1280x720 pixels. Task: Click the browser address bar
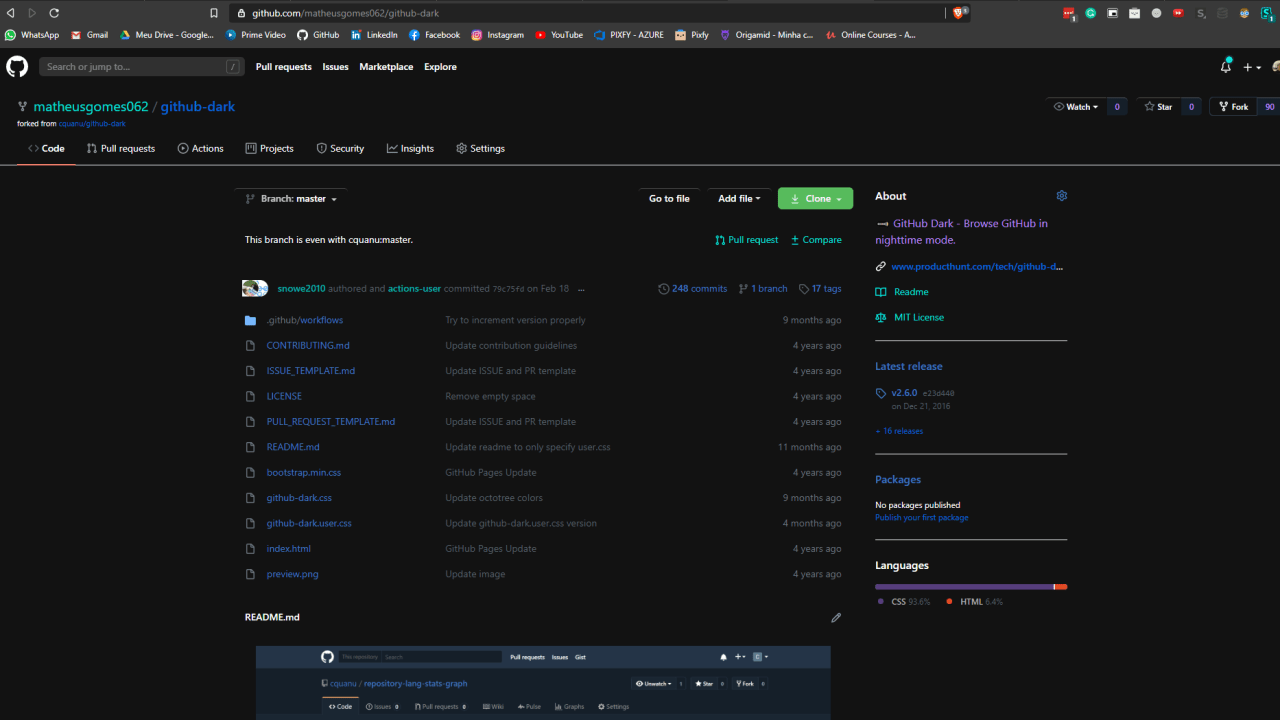pos(586,13)
